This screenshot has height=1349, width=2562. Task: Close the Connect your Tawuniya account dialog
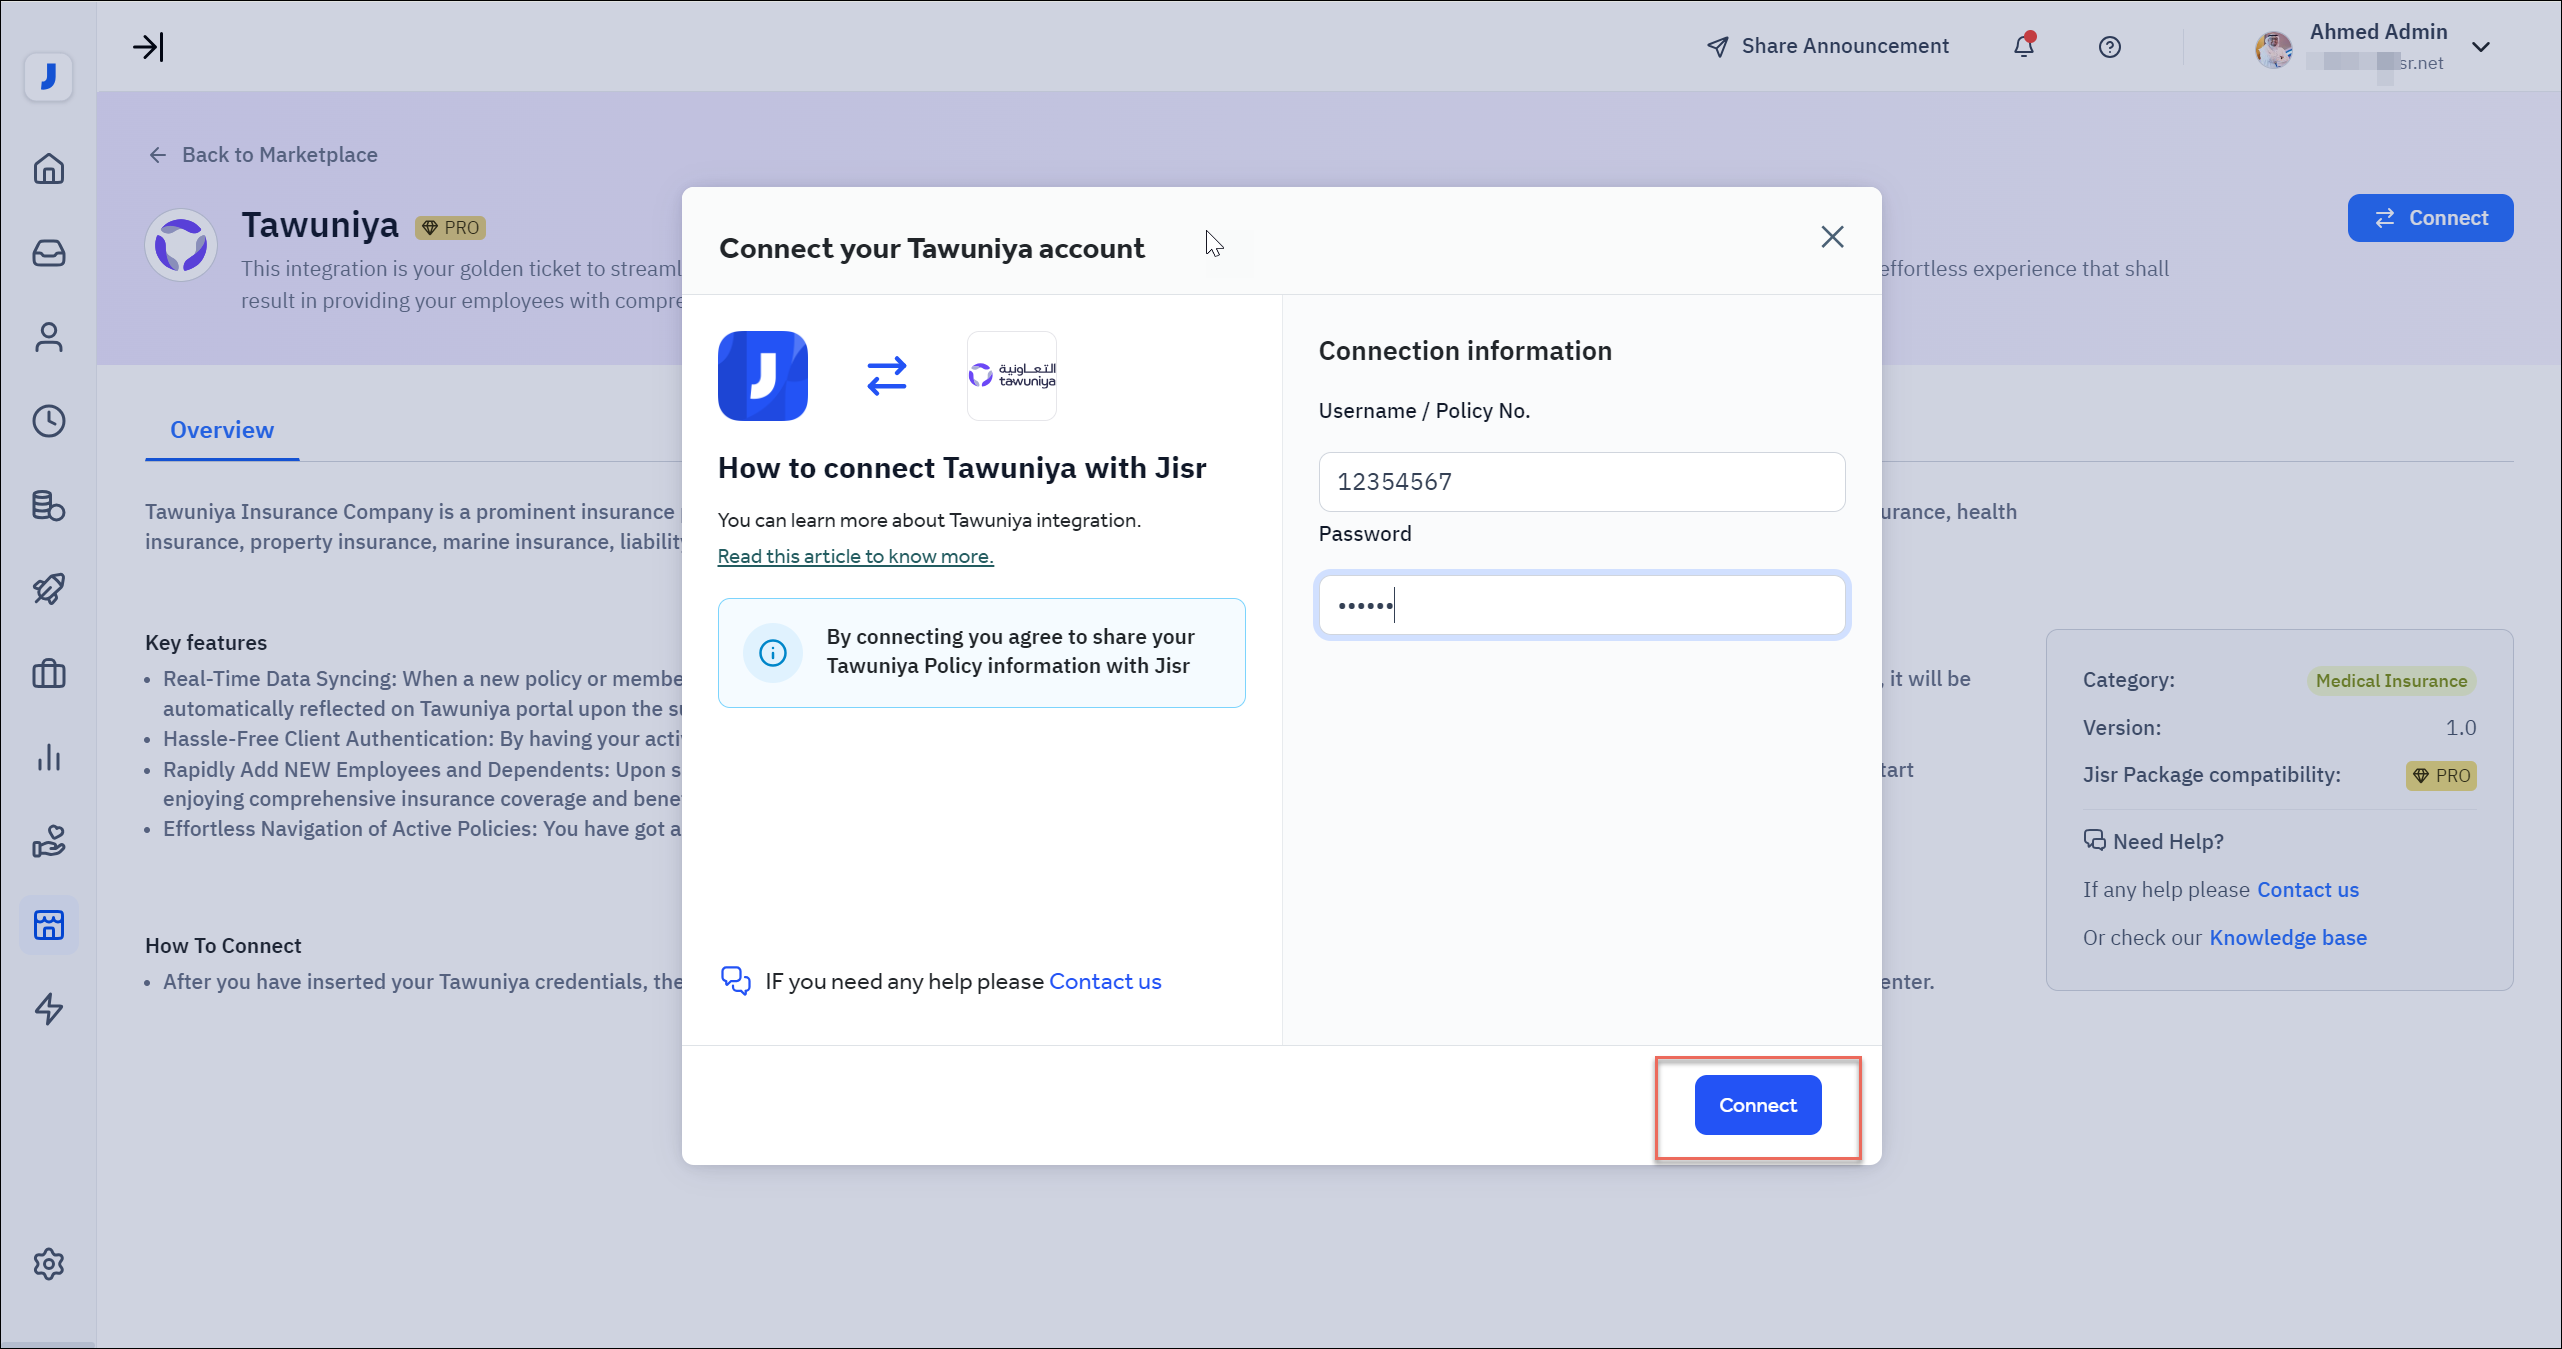click(x=1832, y=237)
